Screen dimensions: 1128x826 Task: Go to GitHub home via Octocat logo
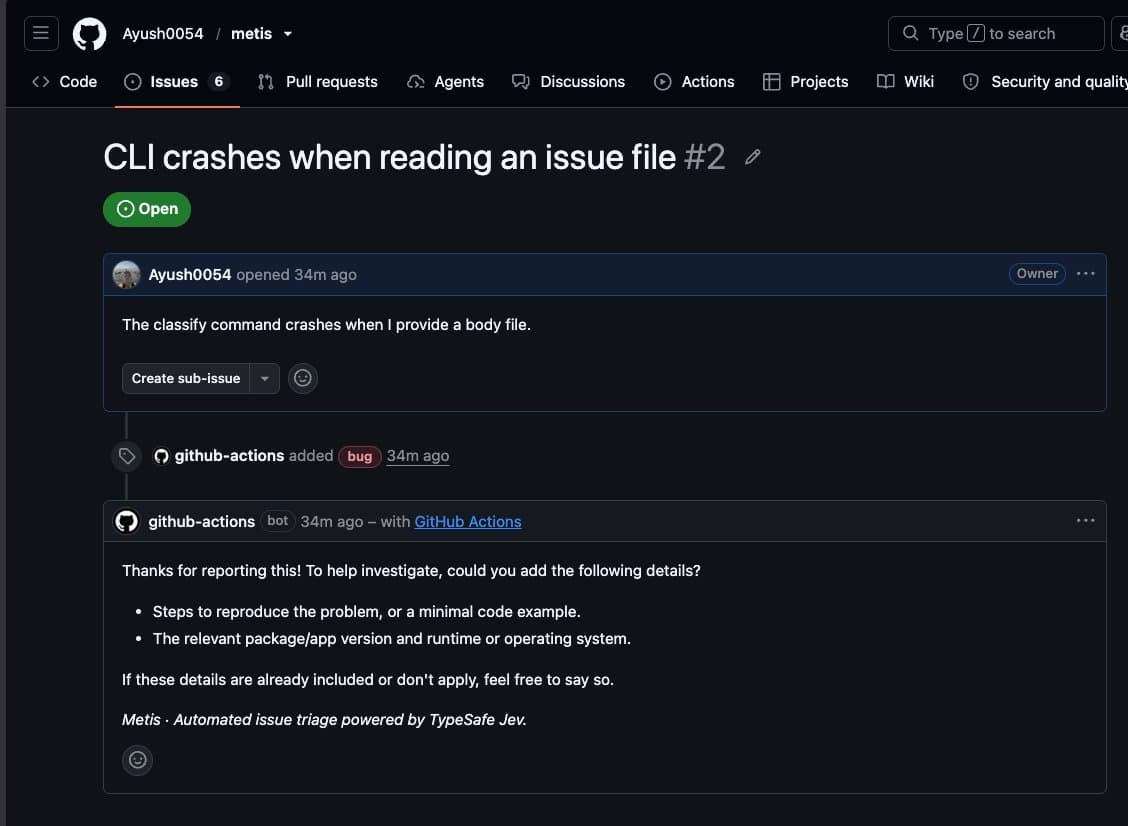(89, 34)
